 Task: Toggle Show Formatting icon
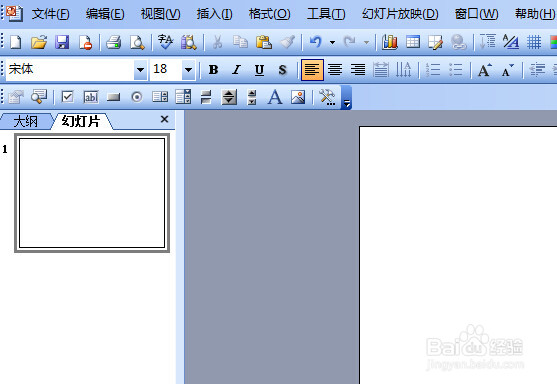(x=511, y=42)
